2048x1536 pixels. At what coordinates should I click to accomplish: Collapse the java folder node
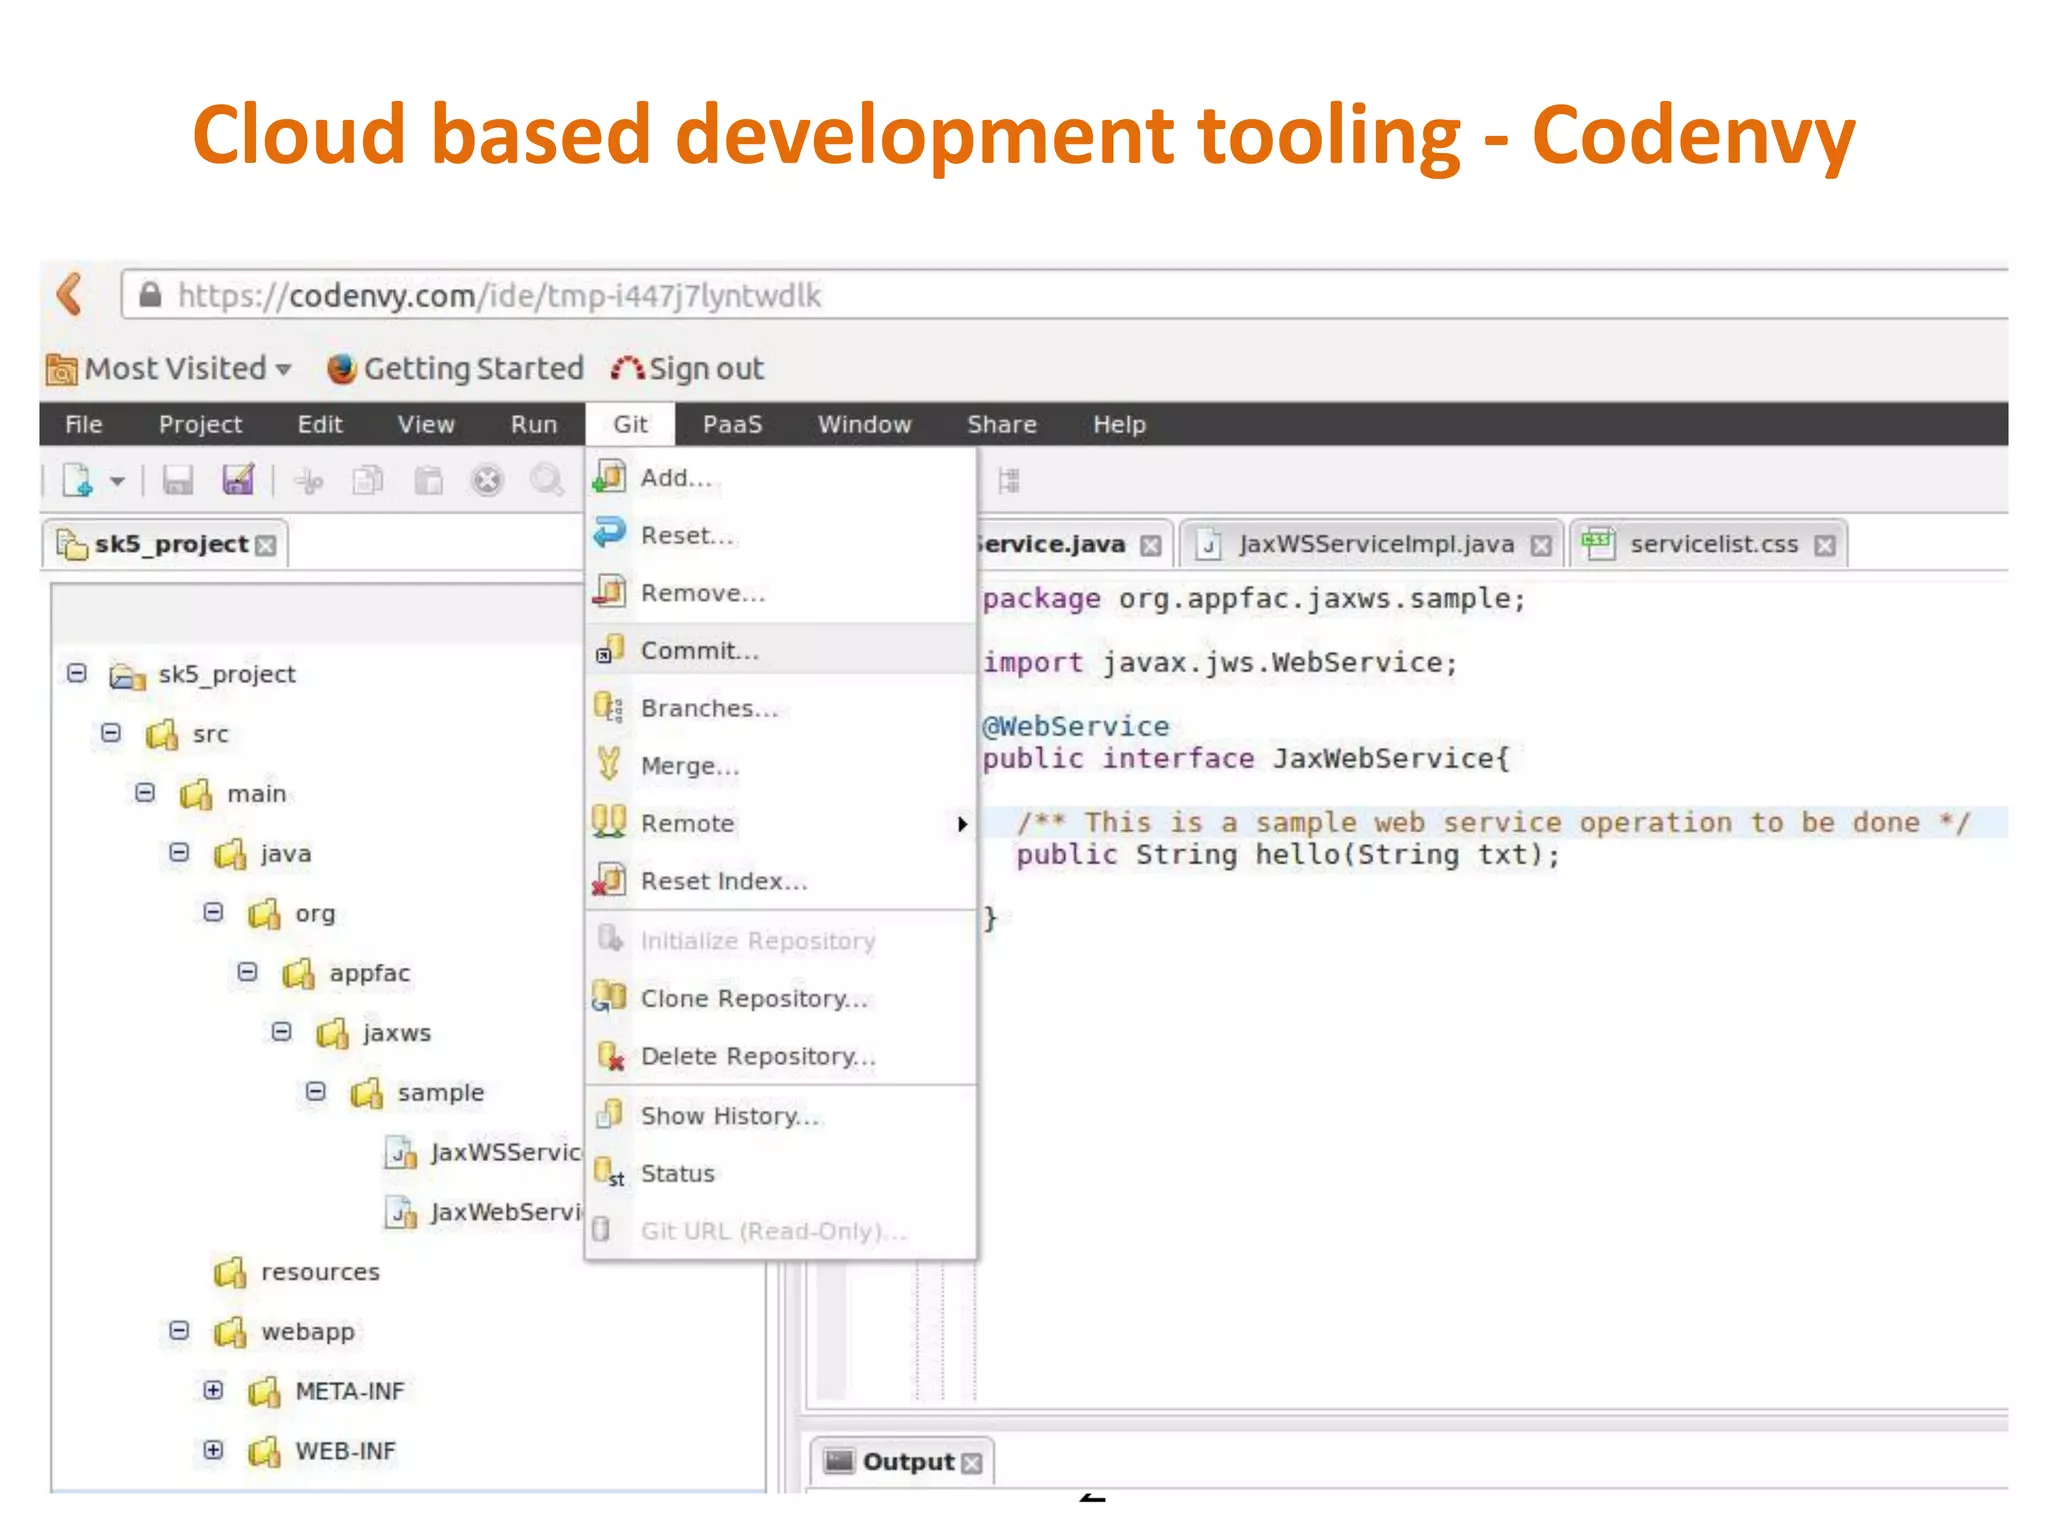[x=179, y=853]
